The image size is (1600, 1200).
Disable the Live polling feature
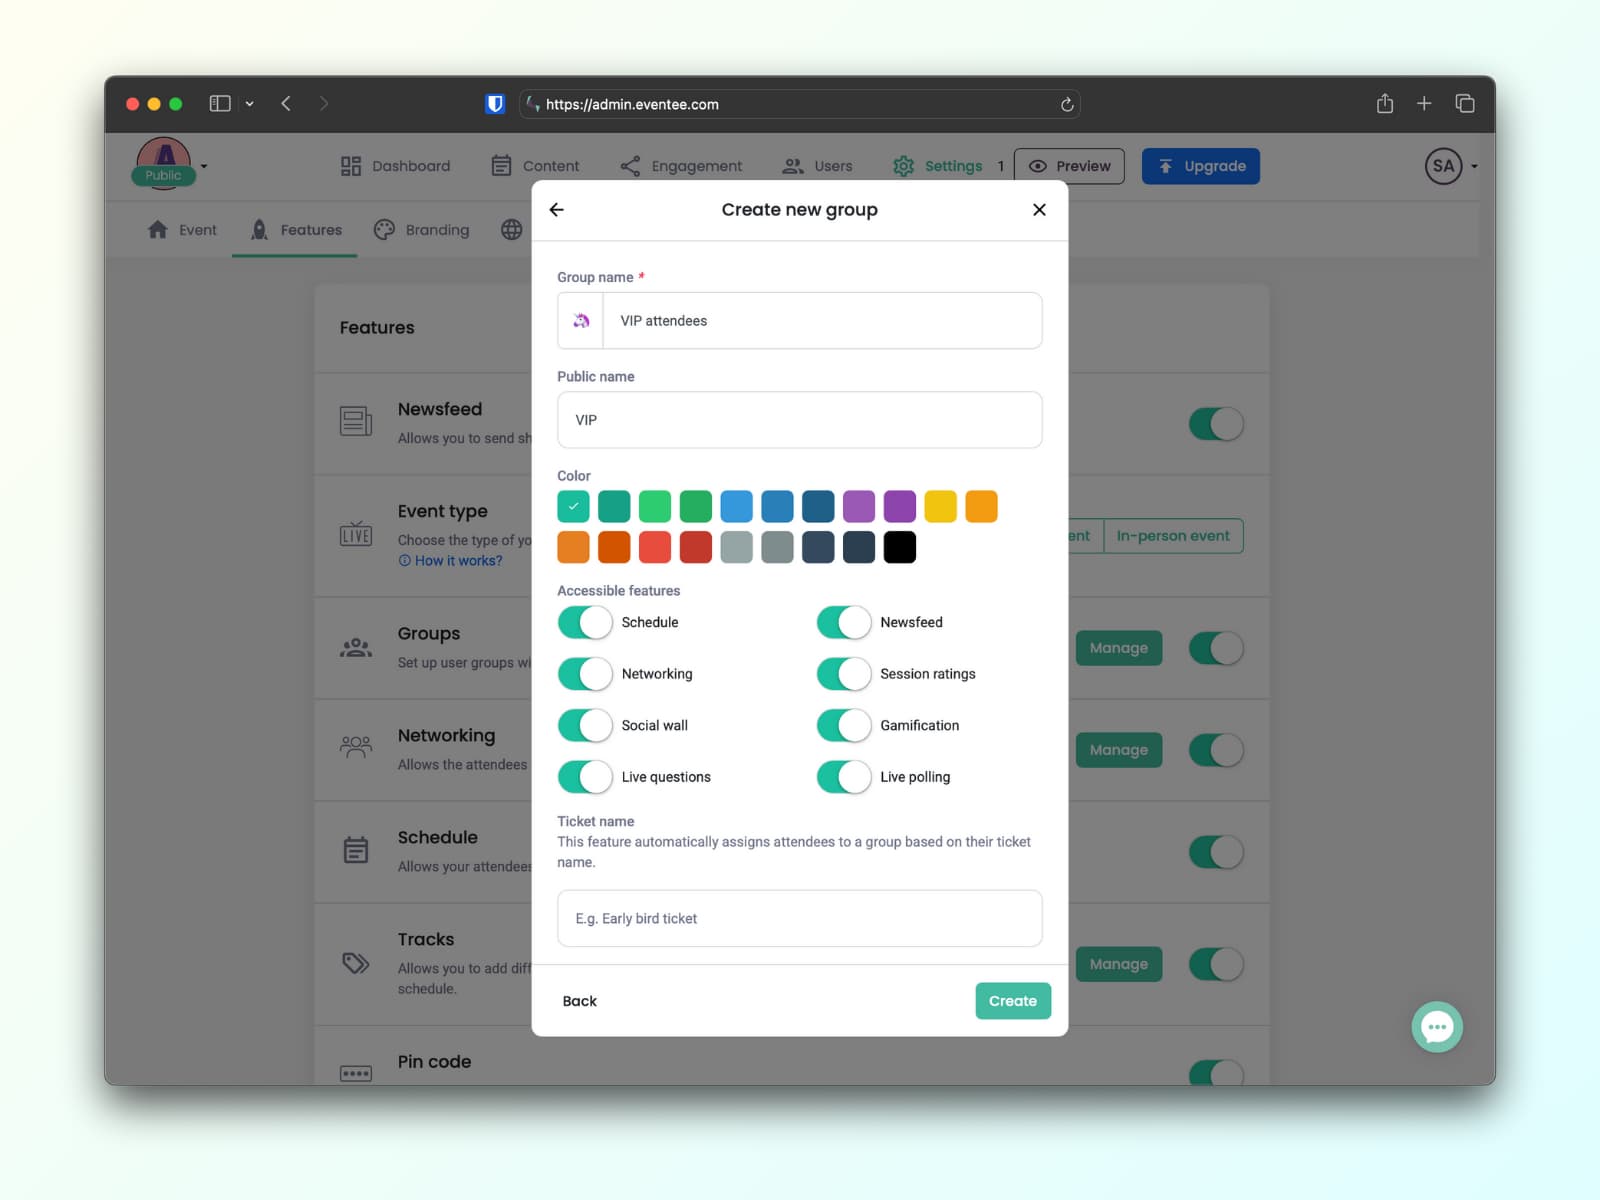843,777
